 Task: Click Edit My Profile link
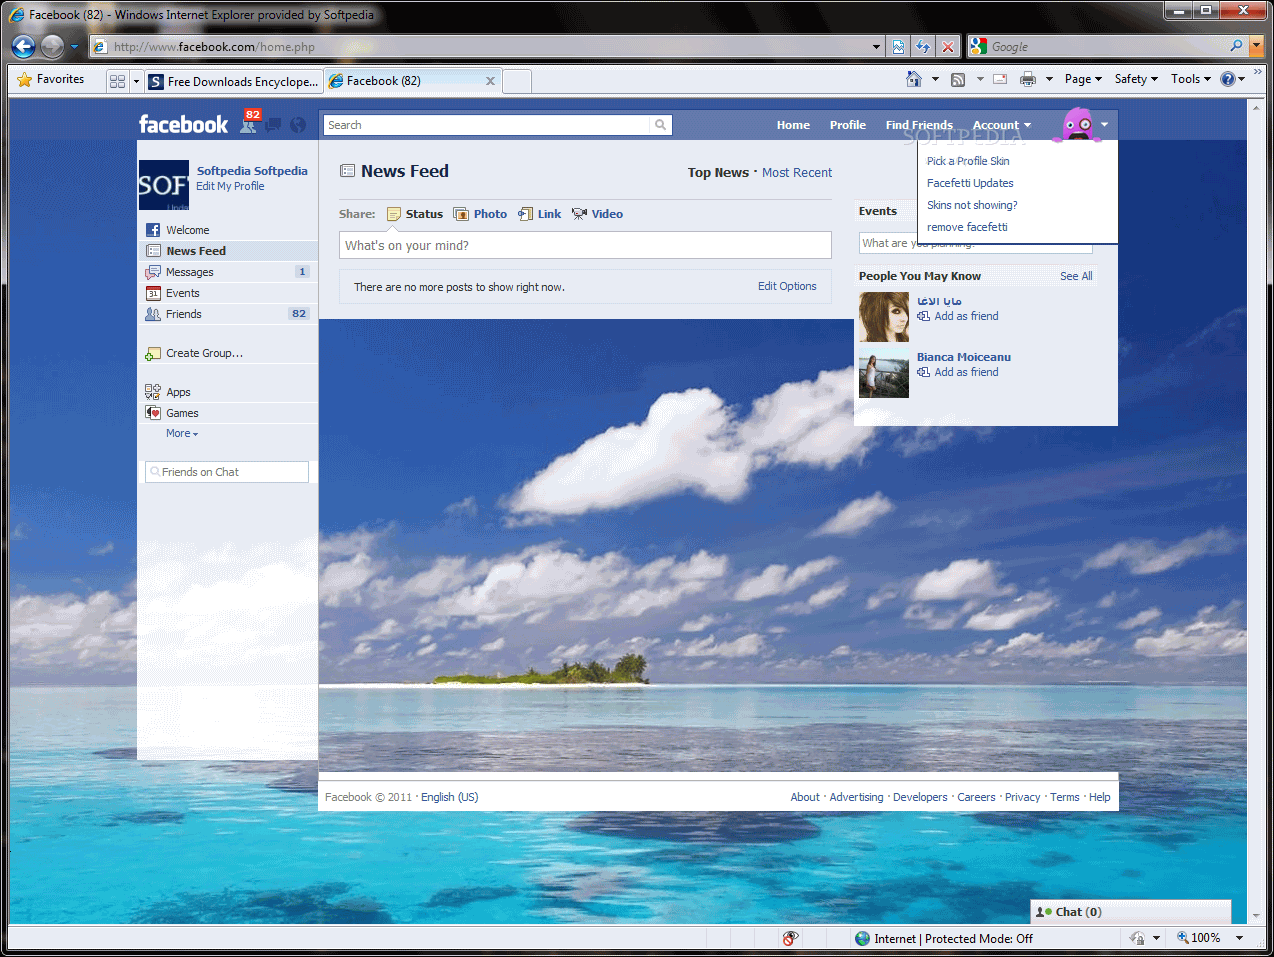tap(230, 186)
